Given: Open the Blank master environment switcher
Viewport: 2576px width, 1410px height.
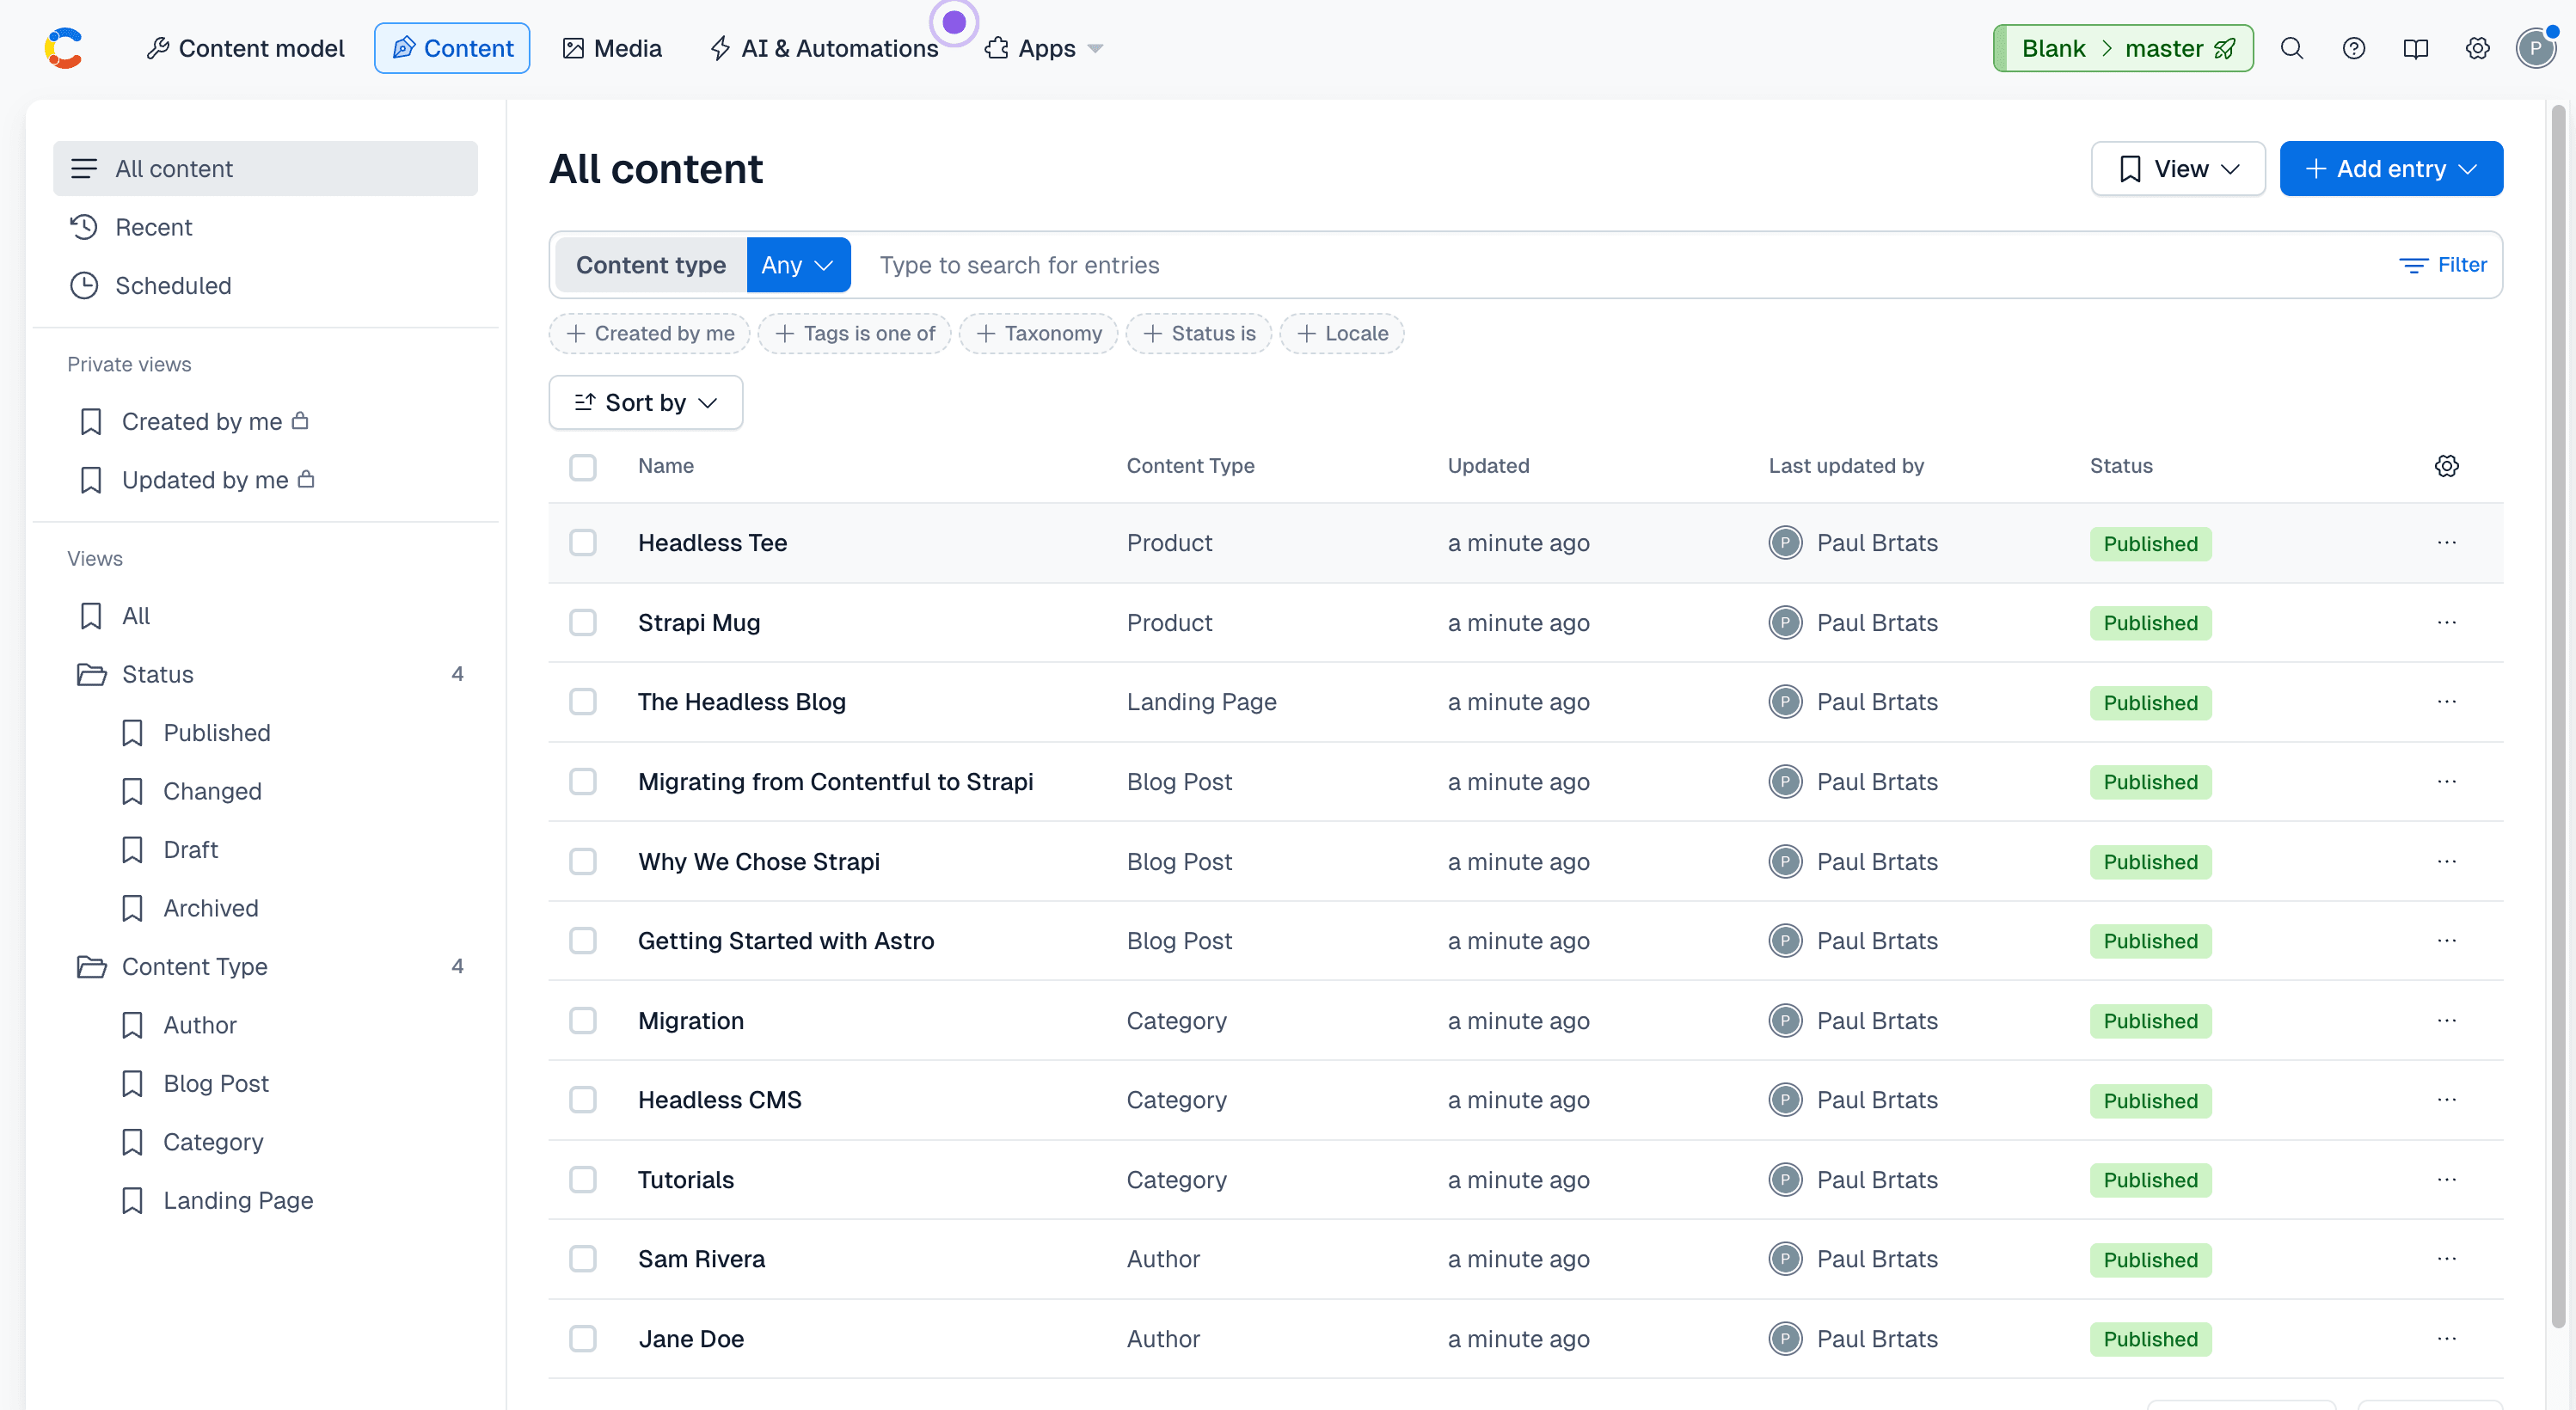Looking at the screenshot, I should tap(2123, 48).
